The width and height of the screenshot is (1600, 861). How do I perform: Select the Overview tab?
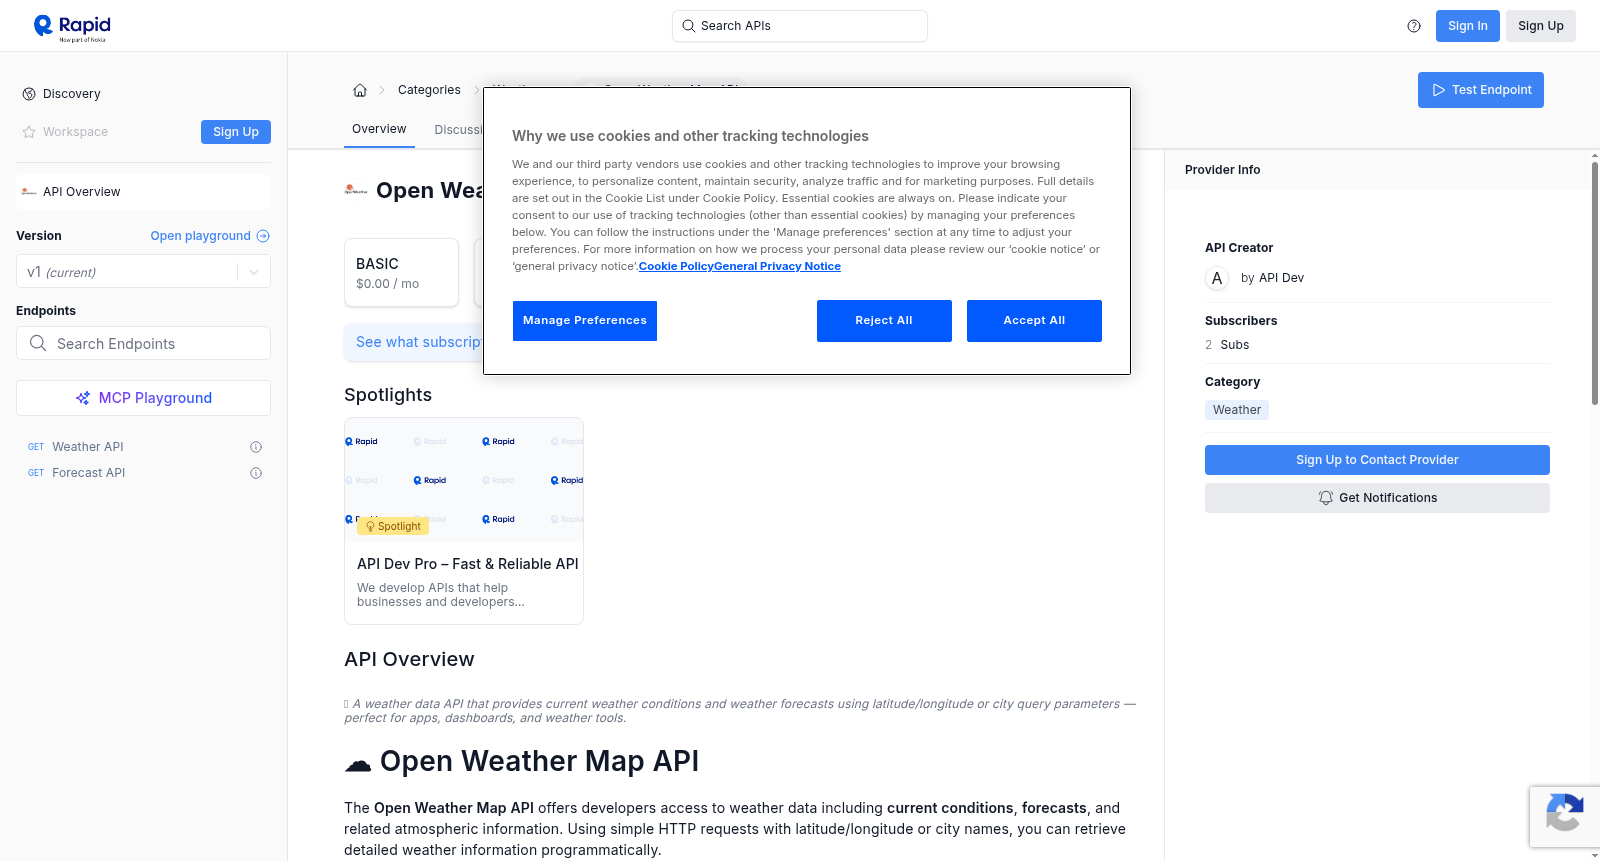click(379, 129)
